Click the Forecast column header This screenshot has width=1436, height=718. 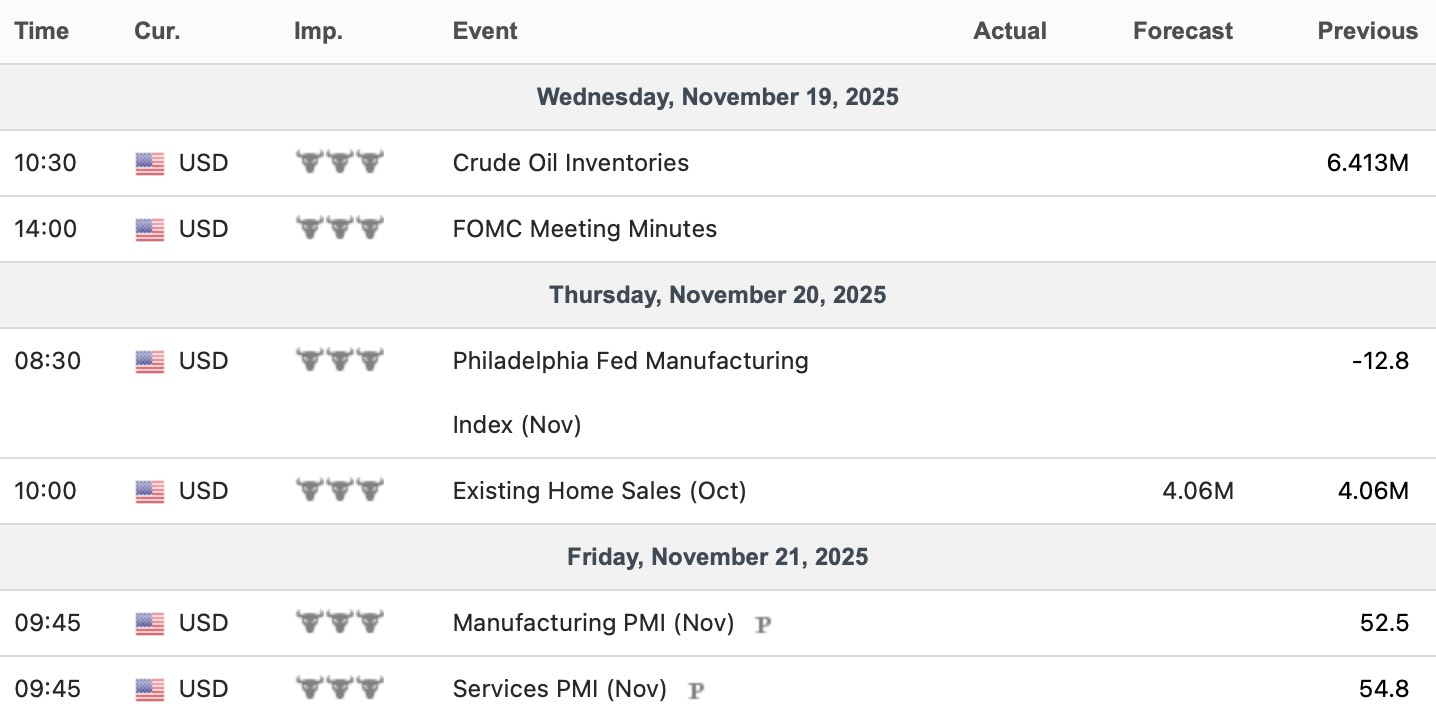(x=1182, y=31)
